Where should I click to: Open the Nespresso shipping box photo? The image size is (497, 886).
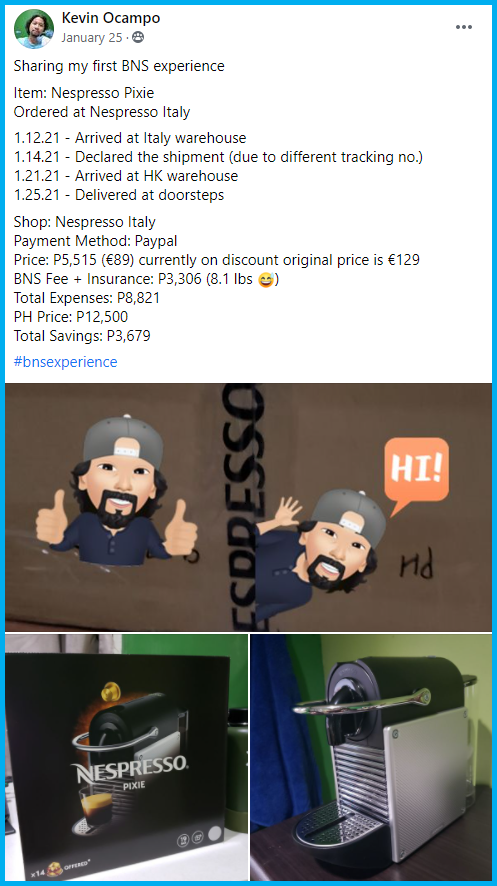pyautogui.click(x=248, y=507)
